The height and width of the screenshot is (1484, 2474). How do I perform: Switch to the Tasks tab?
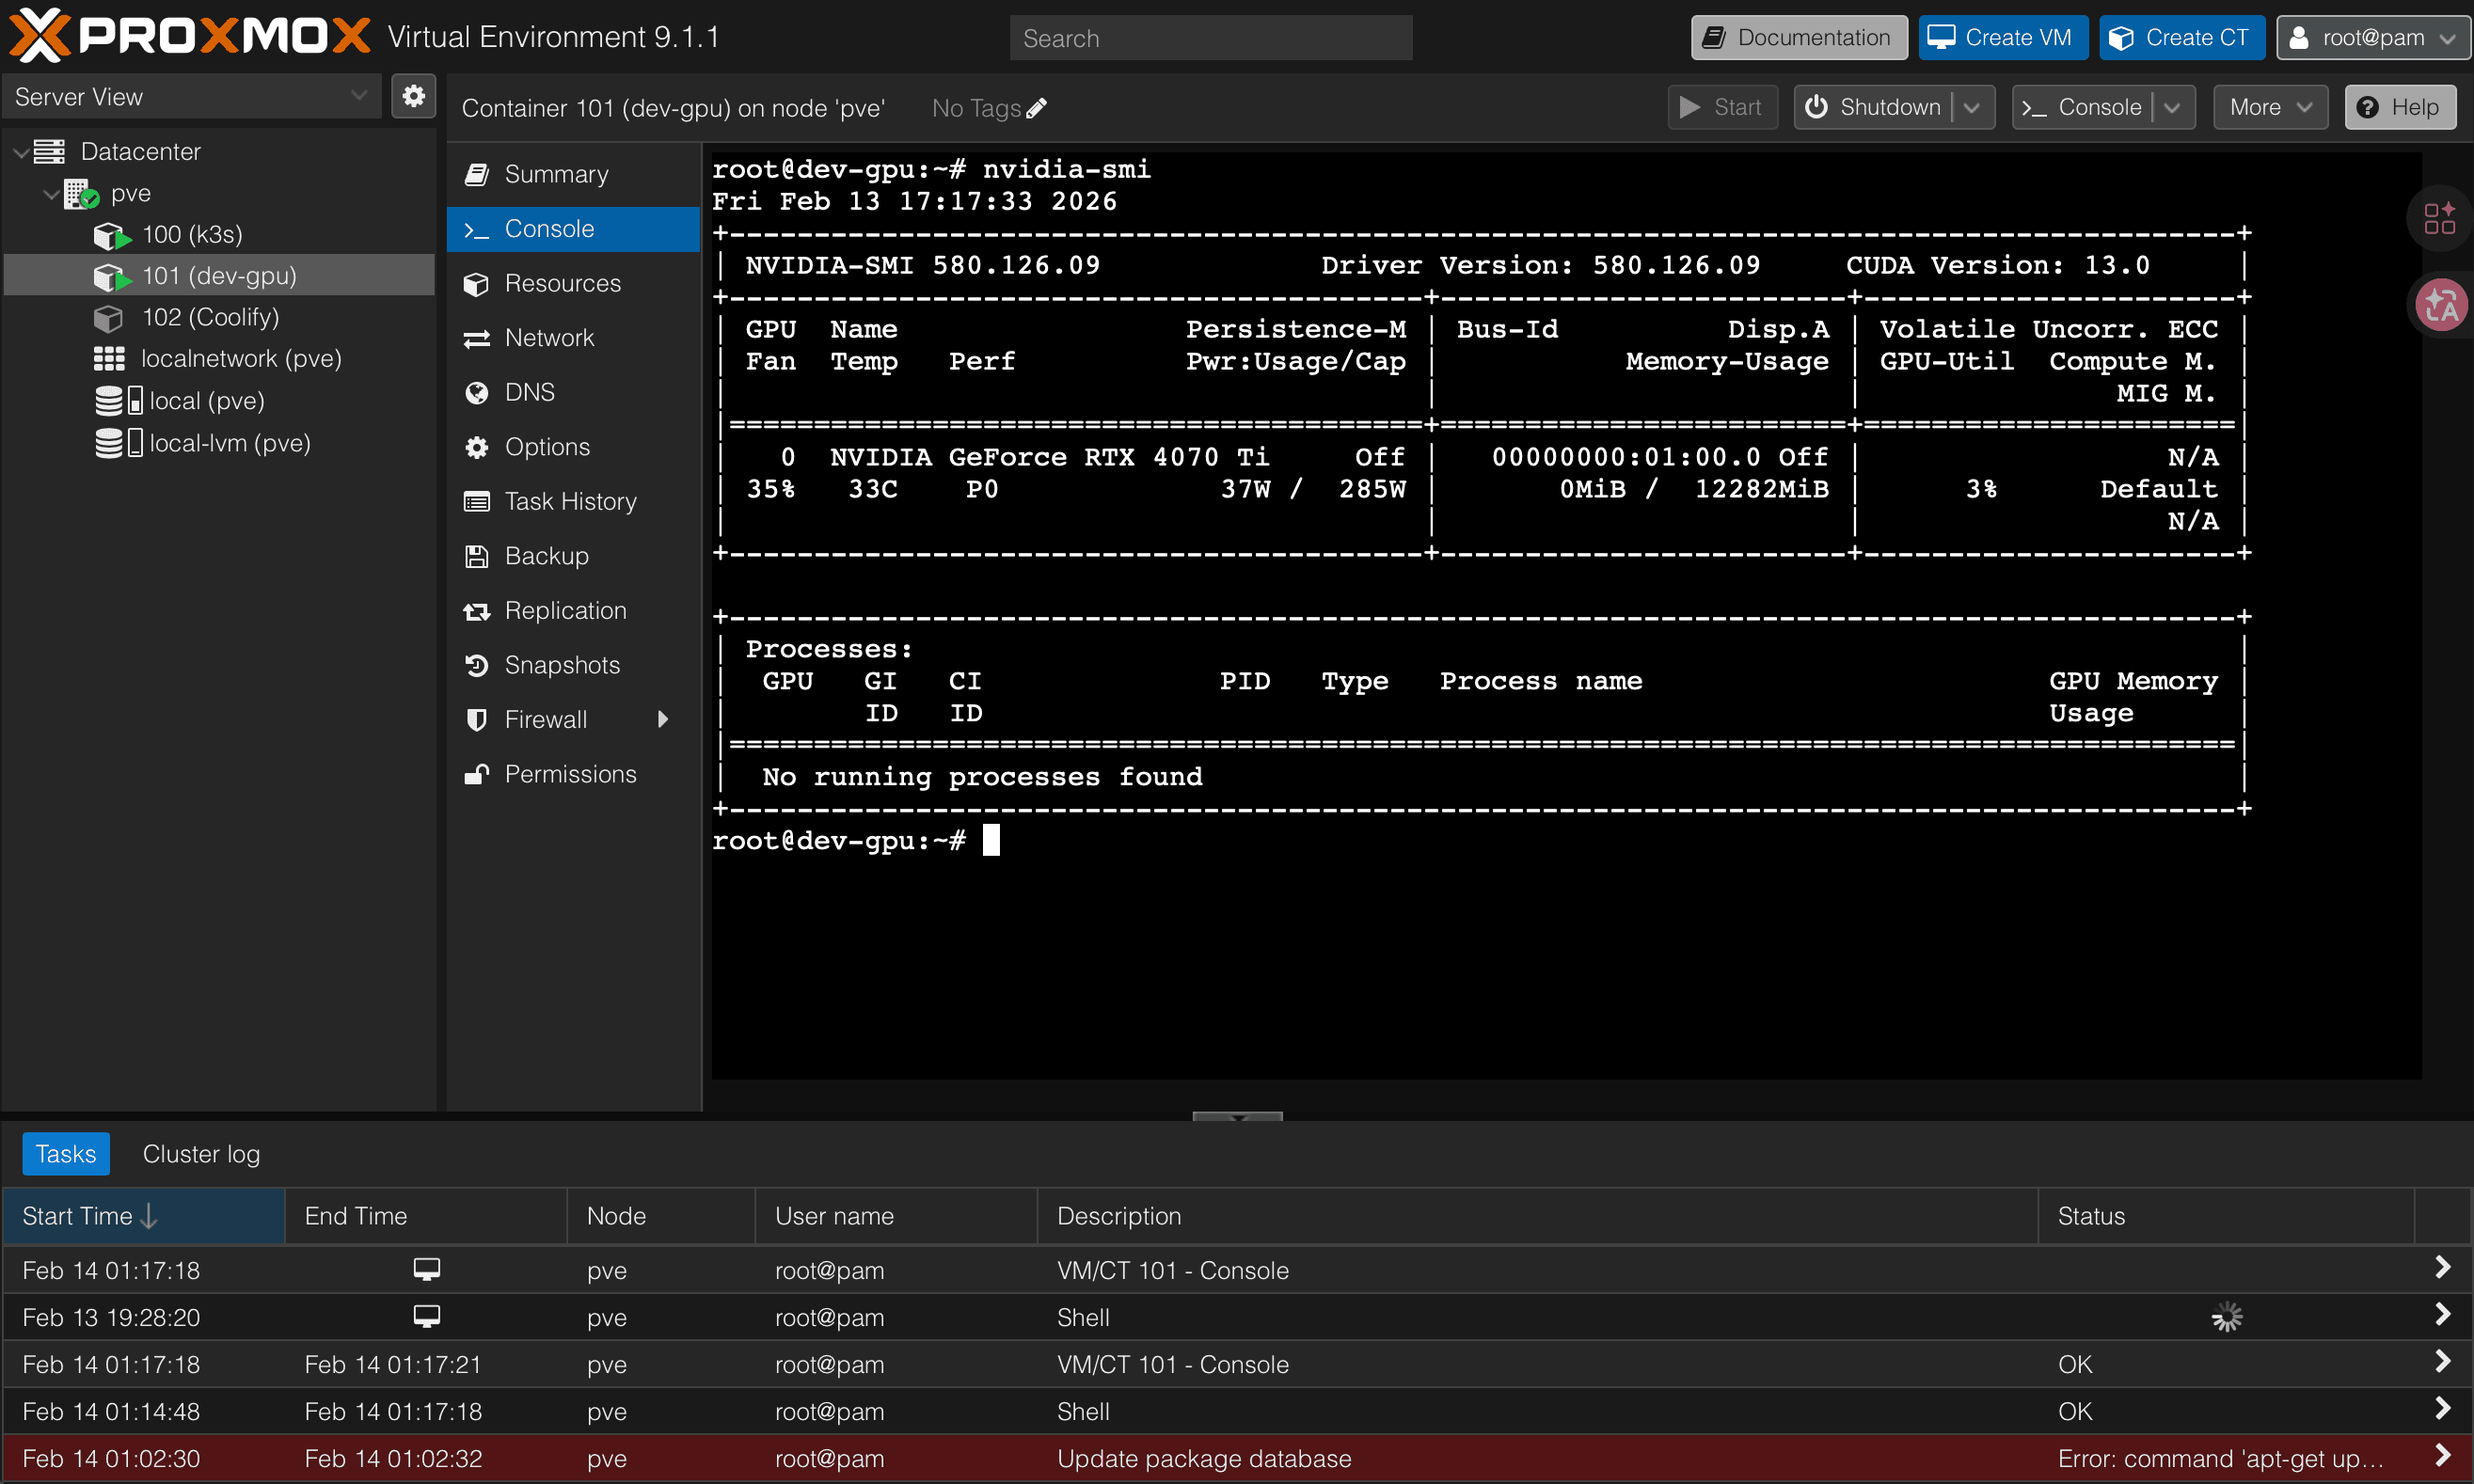pos(66,1154)
